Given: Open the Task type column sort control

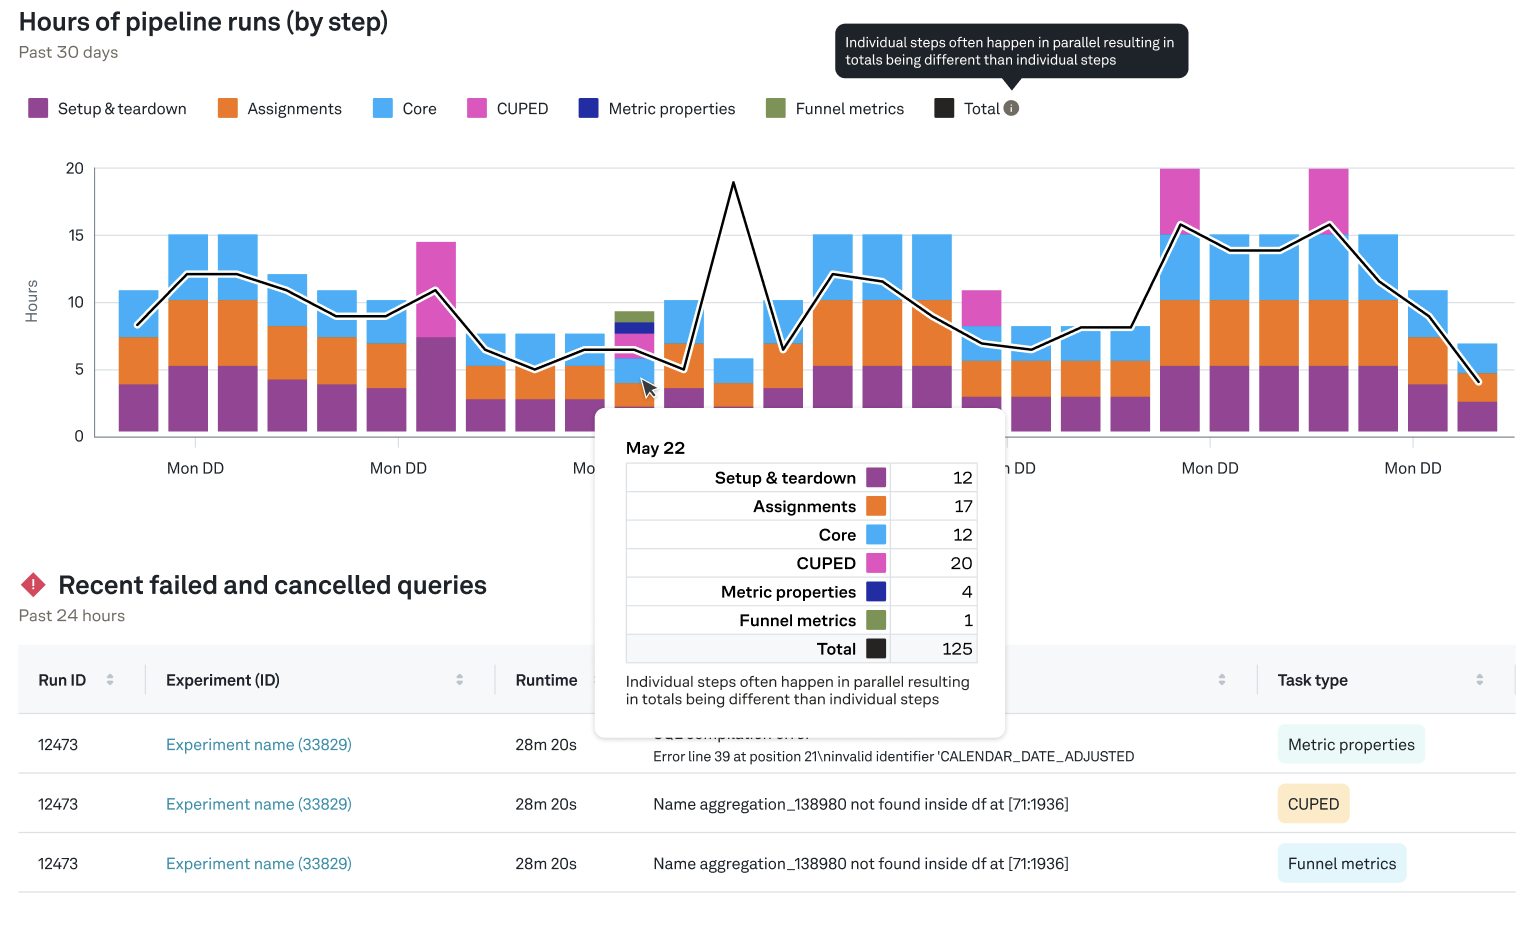Looking at the screenshot, I should click(x=1478, y=679).
